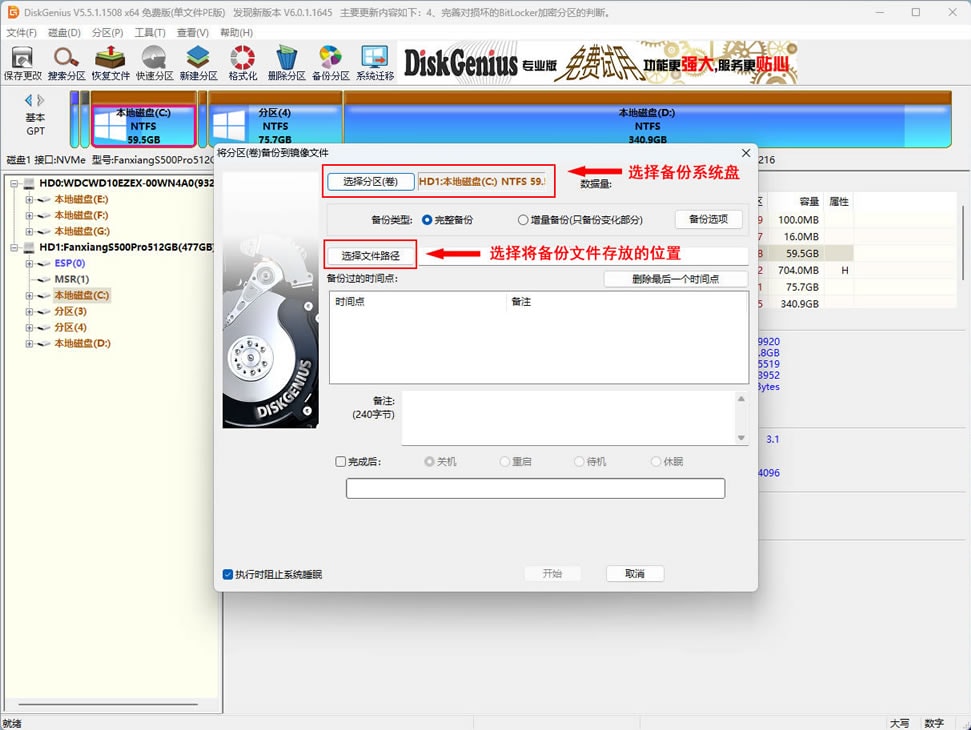The image size is (971, 730).
Task: Click inside the 备注 notes text box
Action: coord(568,418)
